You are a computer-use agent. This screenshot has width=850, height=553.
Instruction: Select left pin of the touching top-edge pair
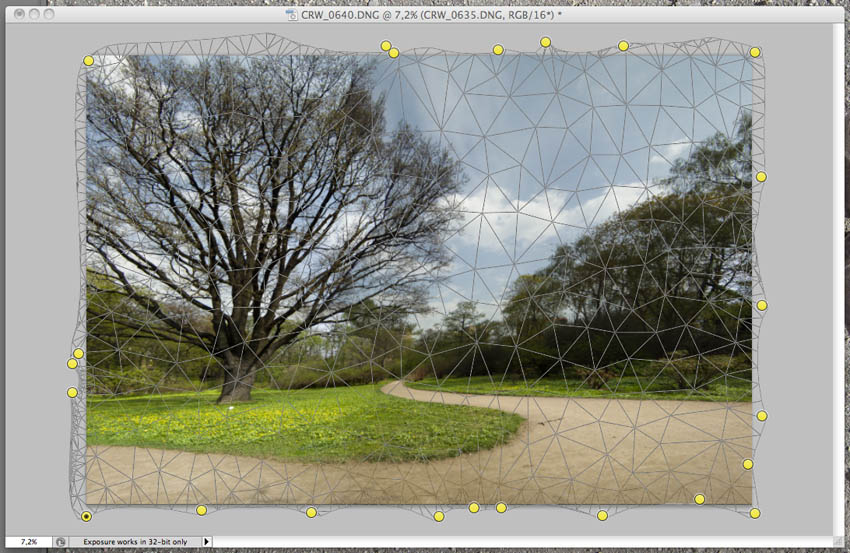coord(385,45)
